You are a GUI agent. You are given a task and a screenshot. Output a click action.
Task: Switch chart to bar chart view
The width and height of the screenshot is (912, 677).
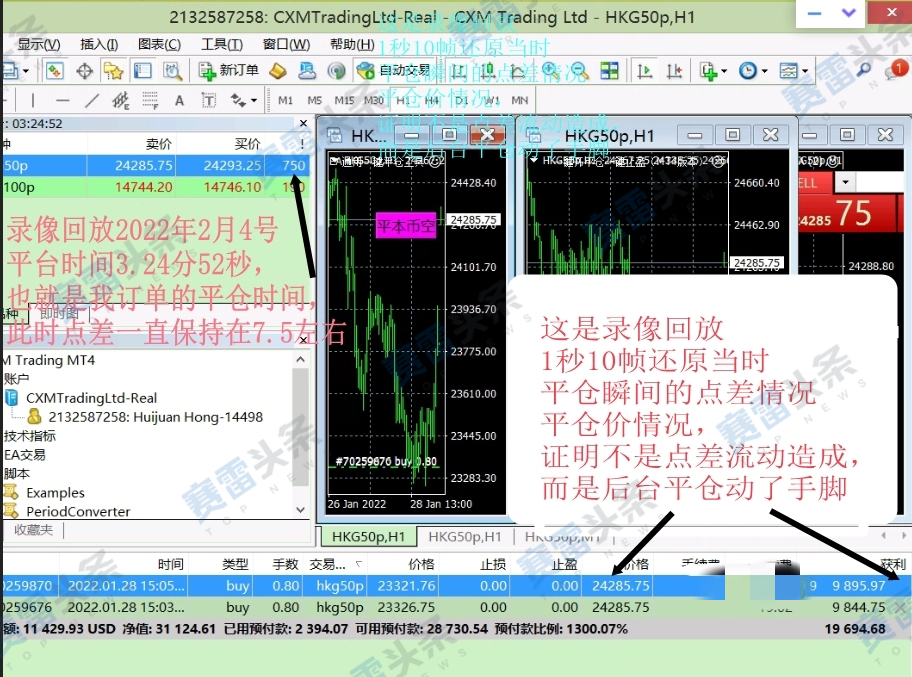(x=459, y=71)
